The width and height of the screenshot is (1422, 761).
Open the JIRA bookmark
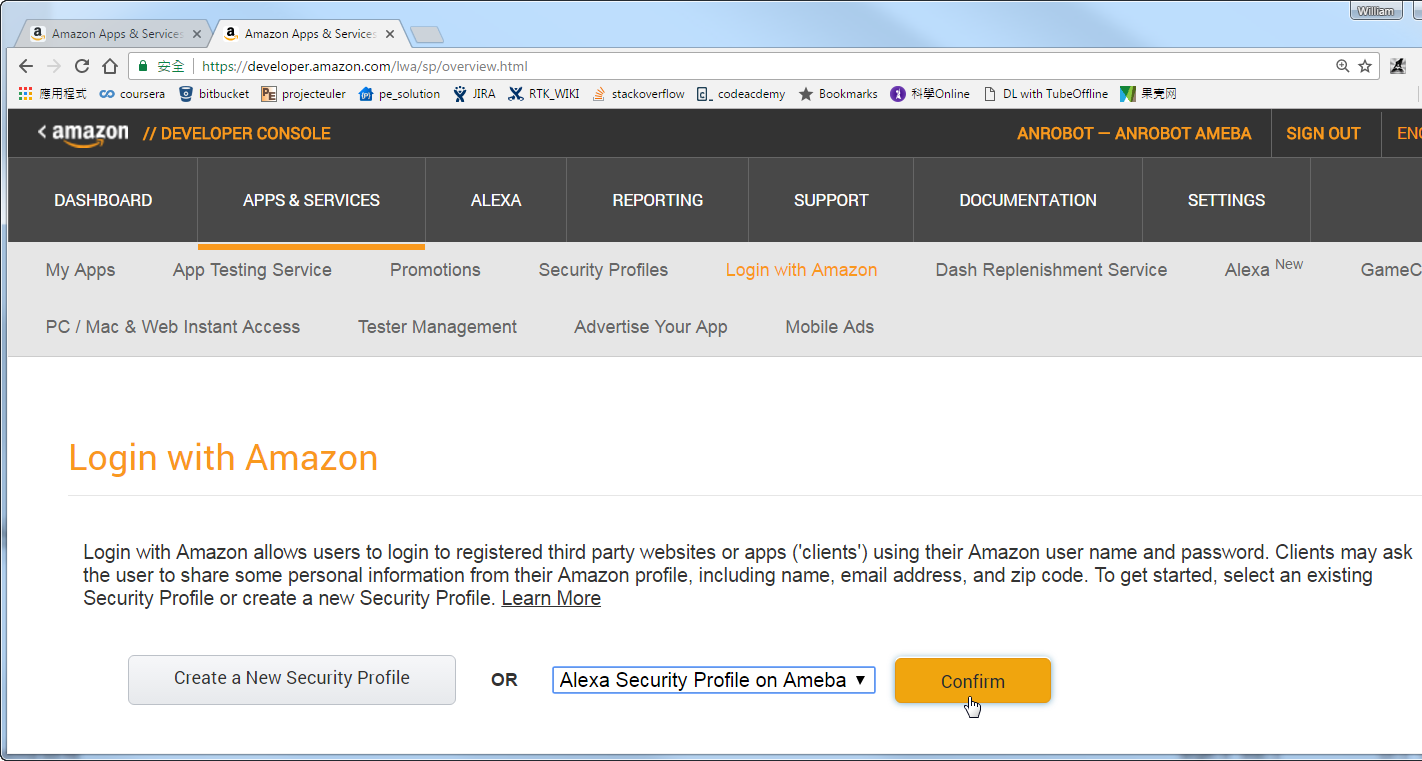474,94
